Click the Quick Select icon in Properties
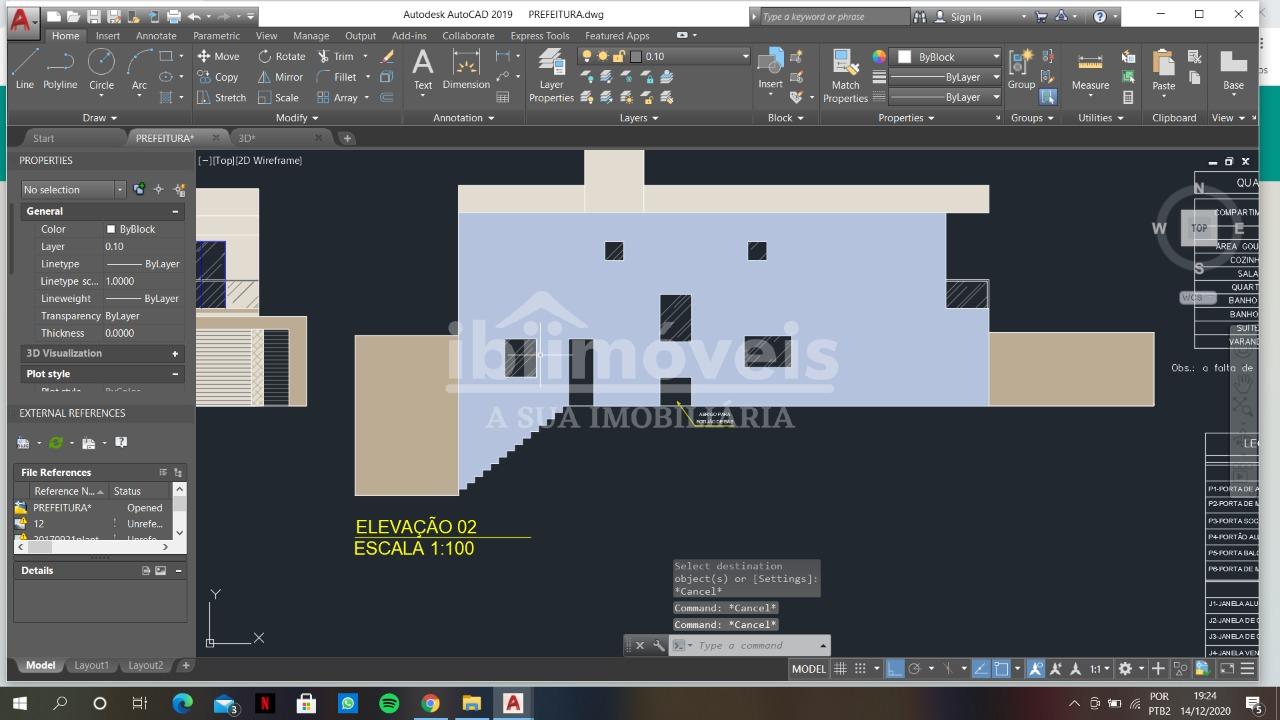Image resolution: width=1280 pixels, height=720 pixels. pos(180,189)
